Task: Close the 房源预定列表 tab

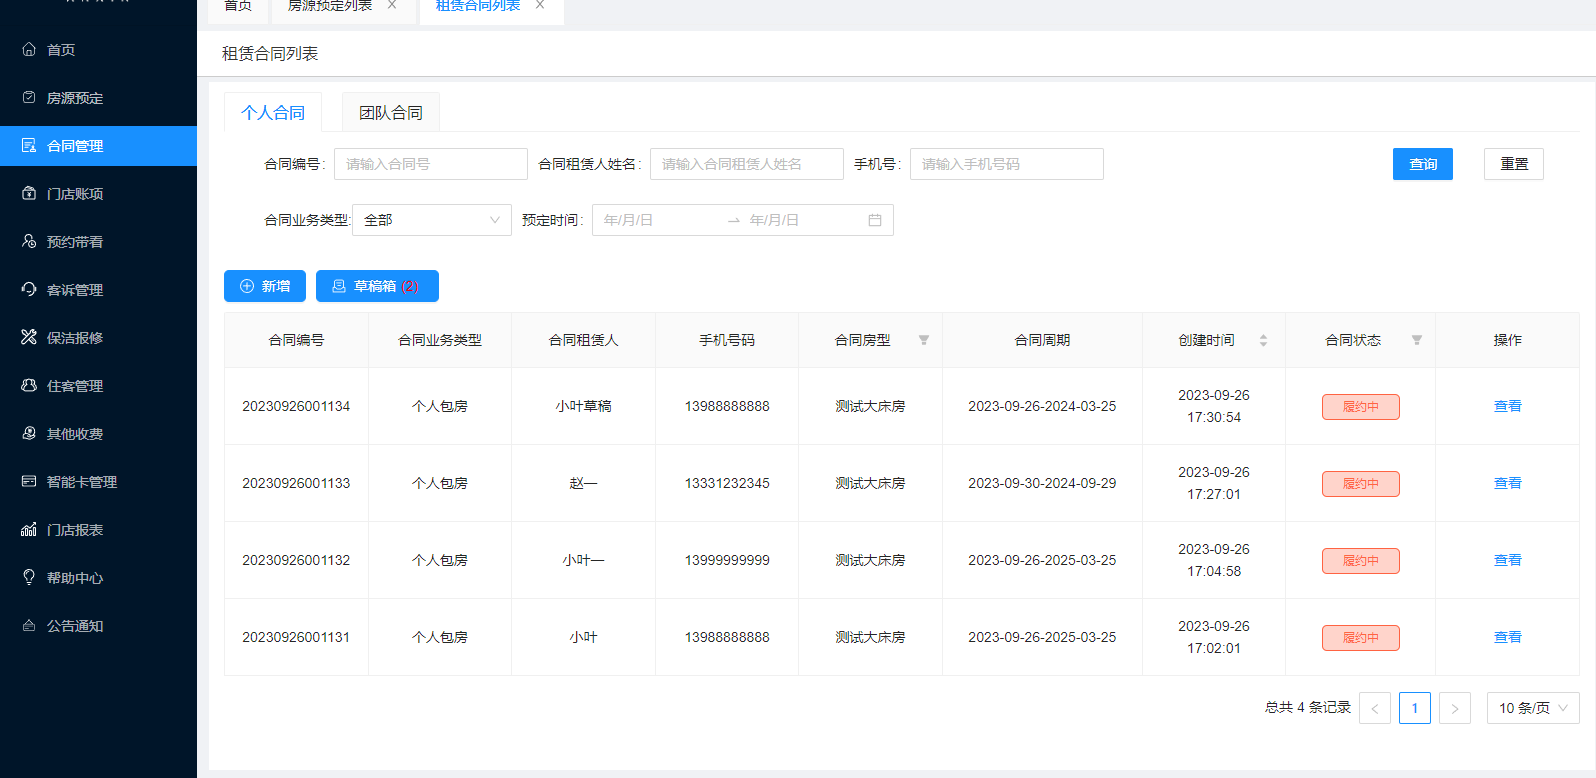Action: (392, 5)
